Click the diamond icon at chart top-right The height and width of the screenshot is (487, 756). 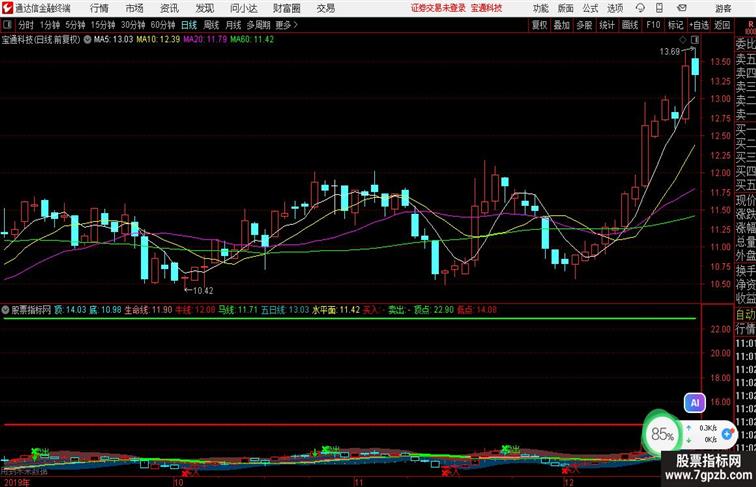(683, 39)
